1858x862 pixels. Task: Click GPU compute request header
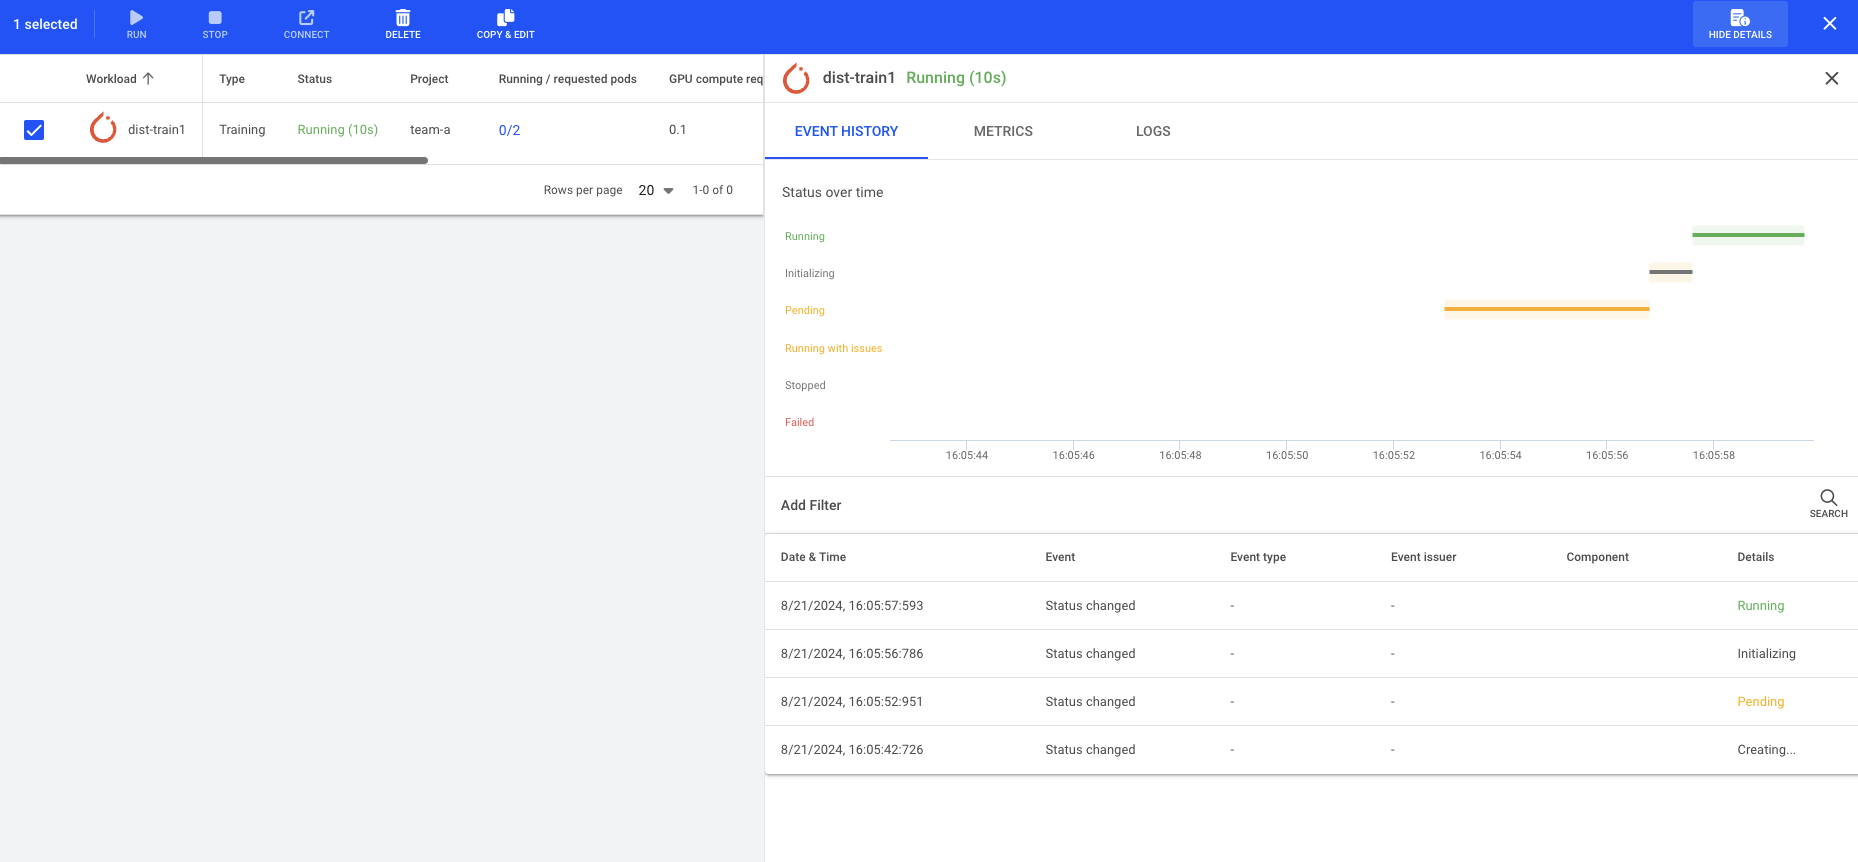715,79
